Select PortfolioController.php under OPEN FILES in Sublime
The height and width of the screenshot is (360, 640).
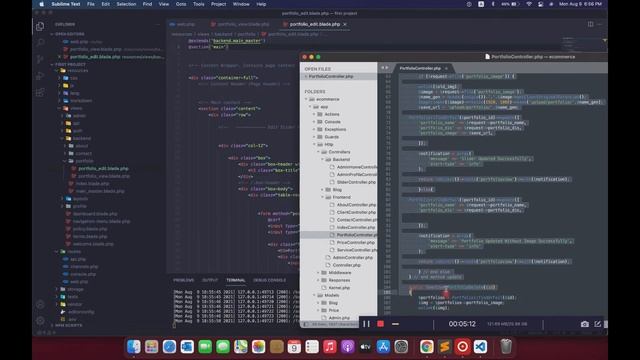[331, 76]
